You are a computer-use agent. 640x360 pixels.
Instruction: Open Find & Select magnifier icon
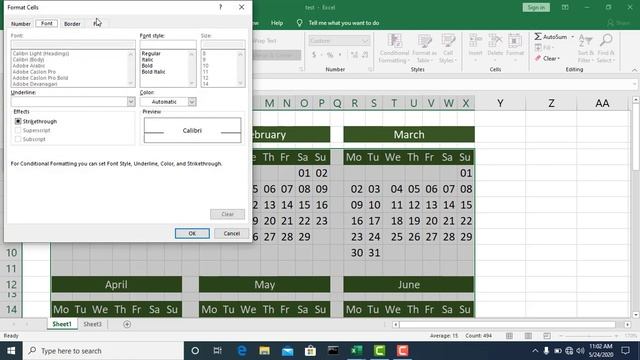(x=606, y=48)
